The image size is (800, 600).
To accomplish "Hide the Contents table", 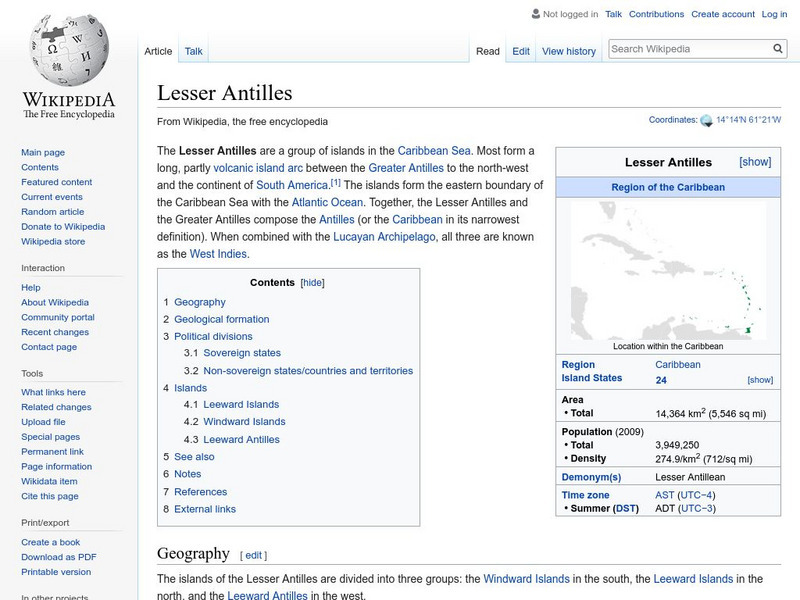I will coord(312,283).
